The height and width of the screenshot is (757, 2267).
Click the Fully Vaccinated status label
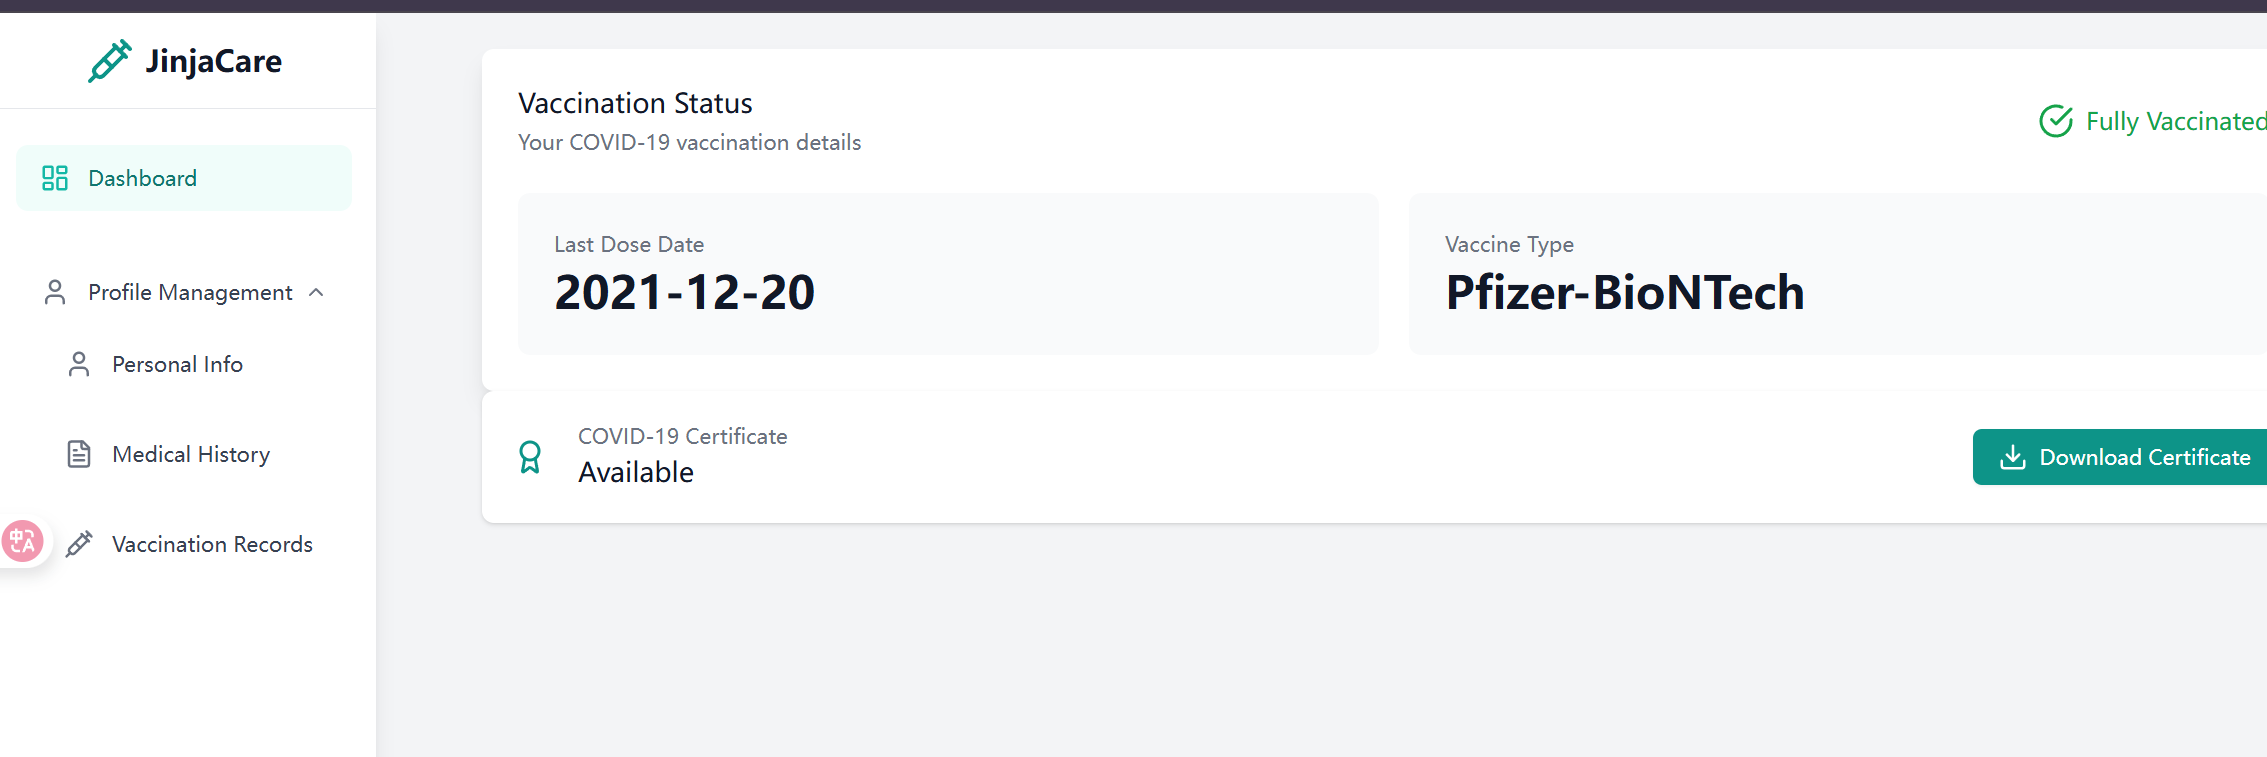coord(2174,121)
